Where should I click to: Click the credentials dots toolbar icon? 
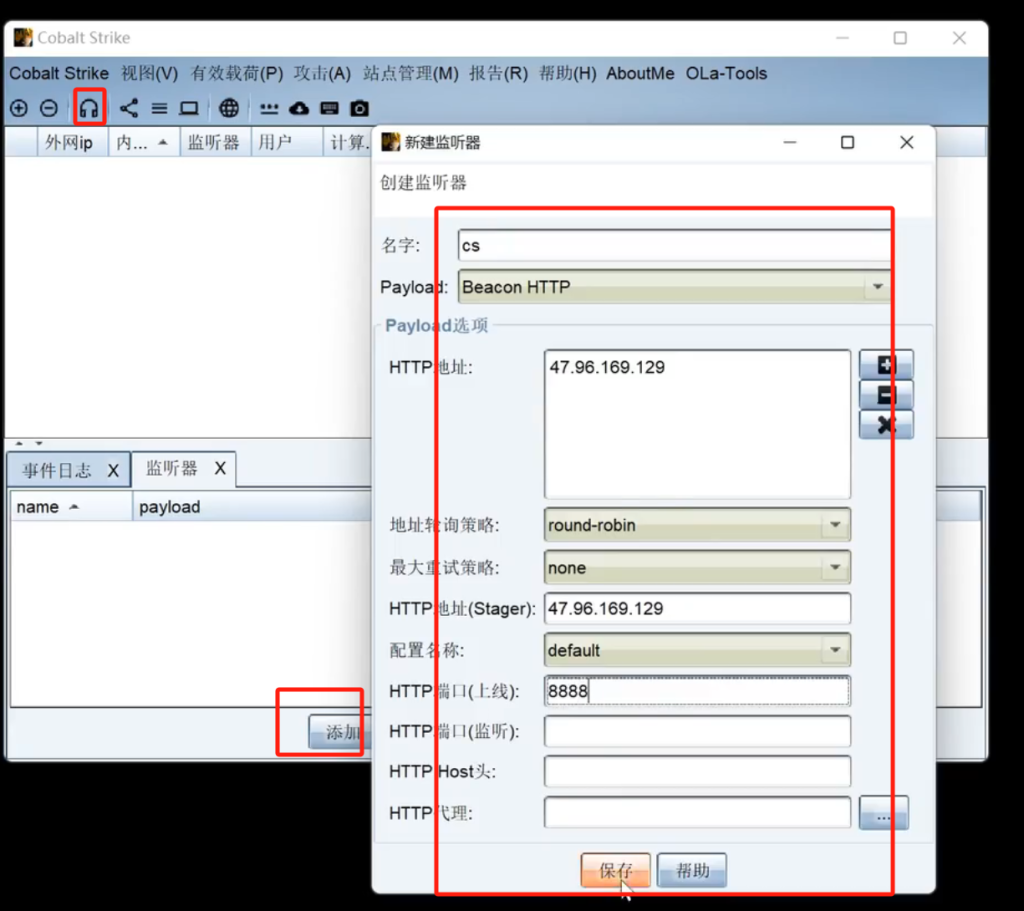269,108
